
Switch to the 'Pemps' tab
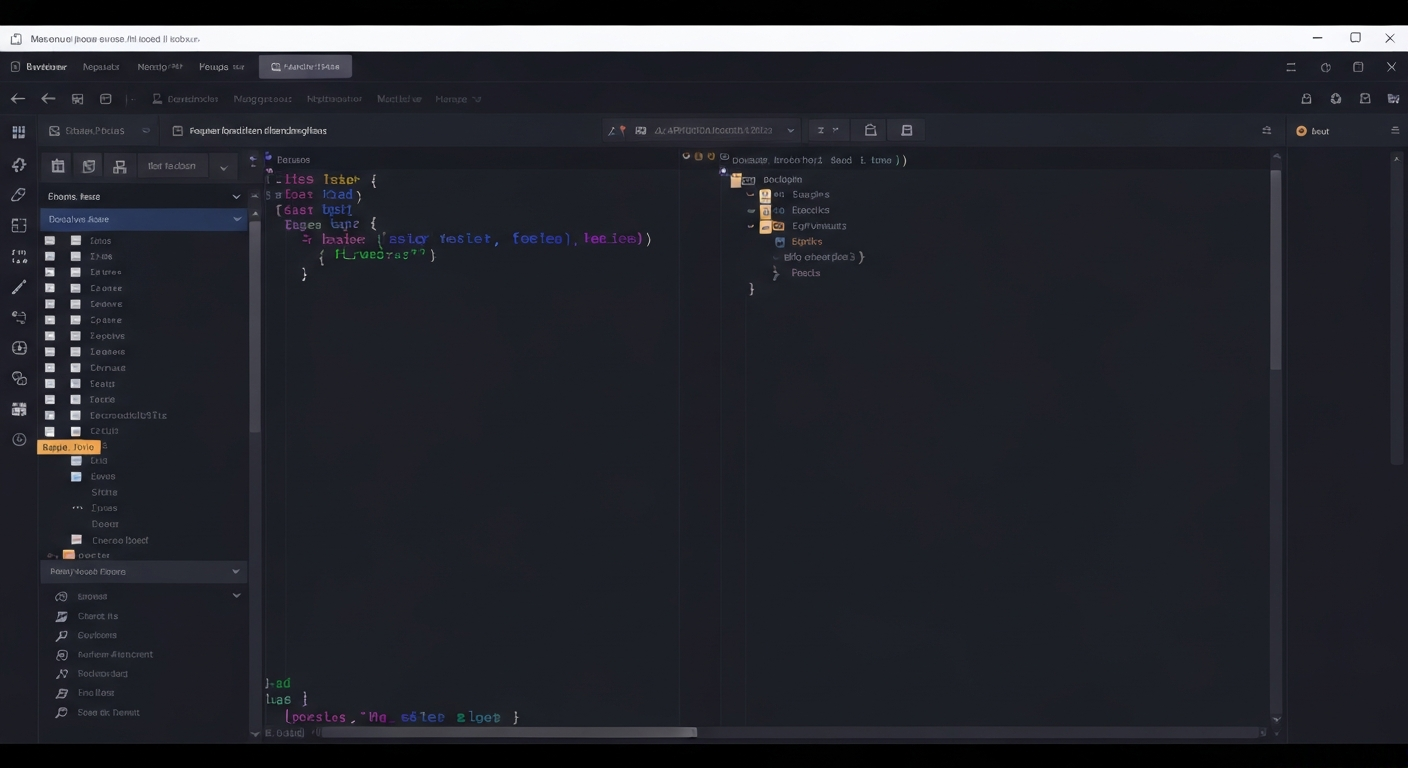221,67
